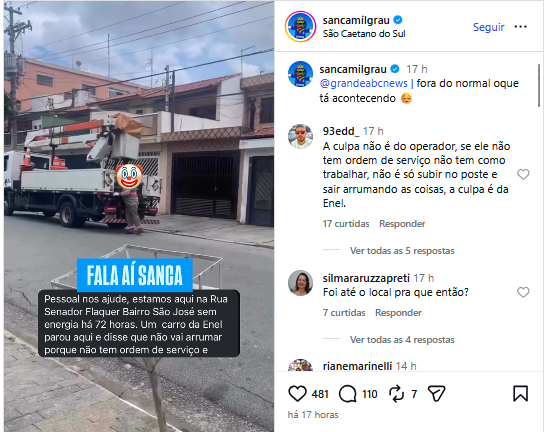Like the comment by 93edd_

click(523, 174)
